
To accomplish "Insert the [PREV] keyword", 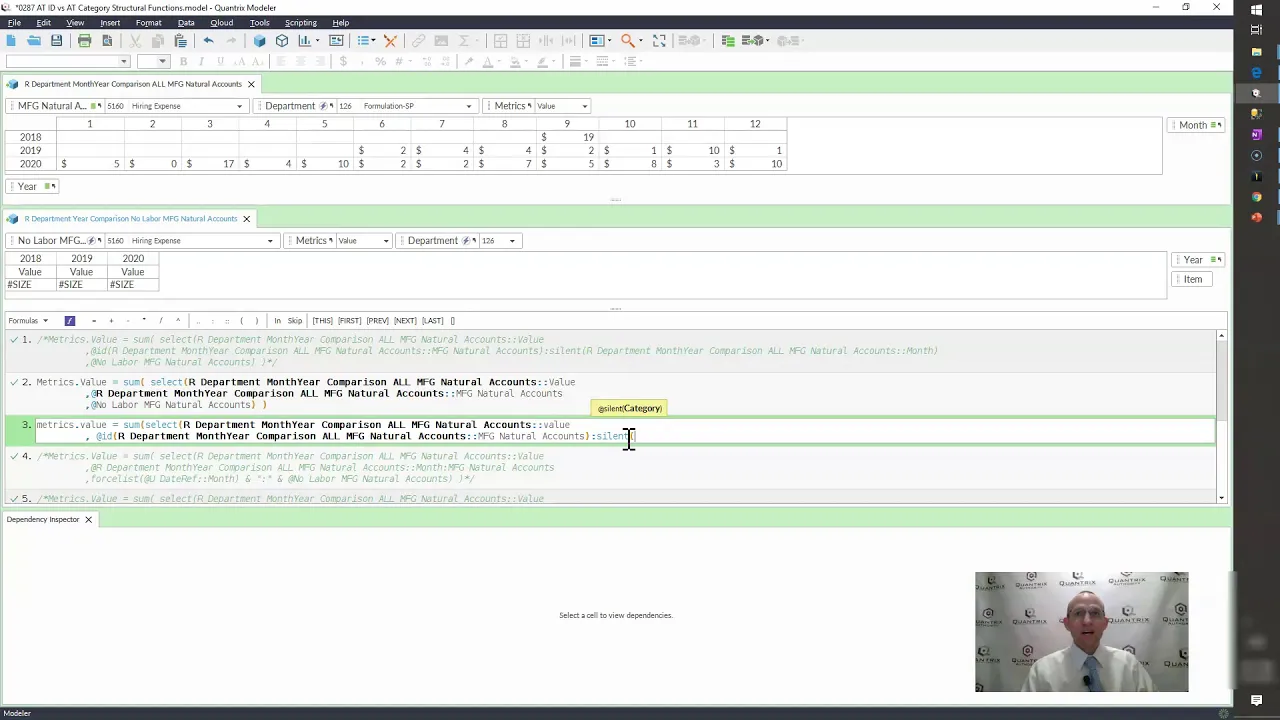I will point(377,321).
